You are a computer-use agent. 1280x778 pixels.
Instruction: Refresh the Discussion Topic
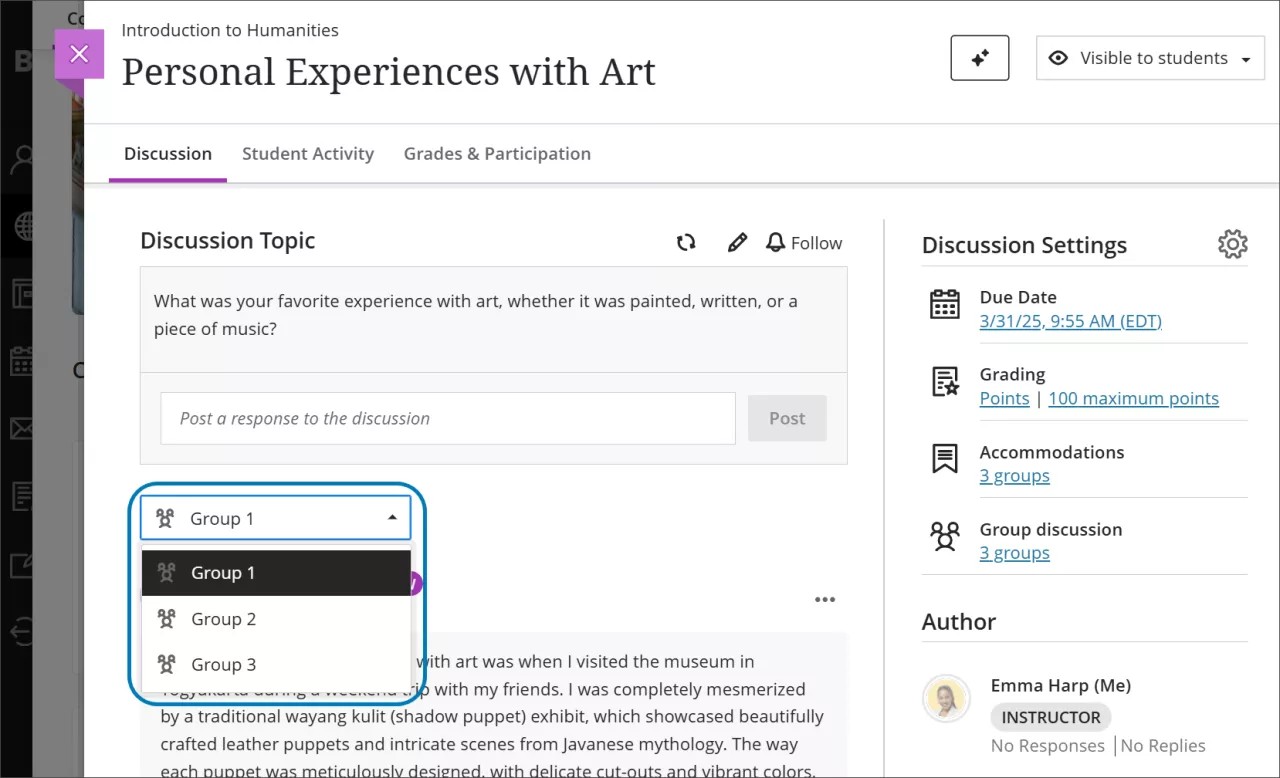point(686,242)
